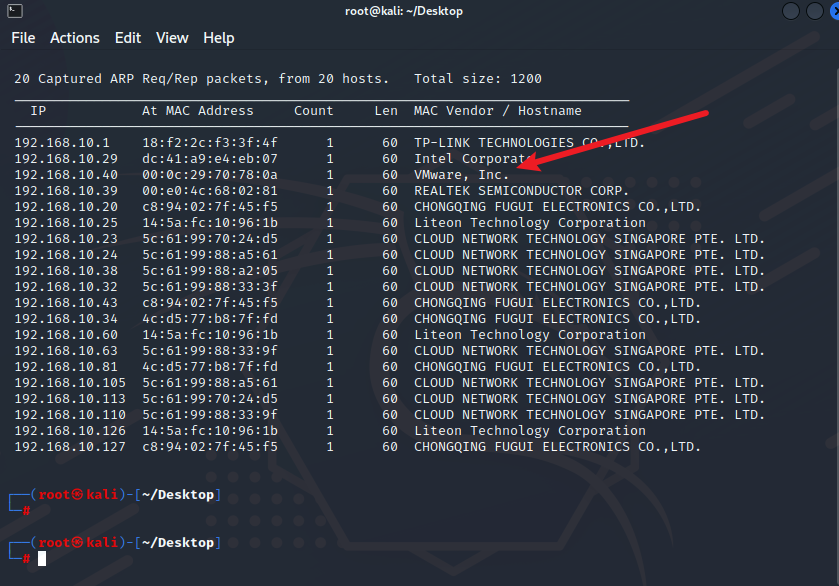Click the window title root@kali: ~/Desktop
The width and height of the screenshot is (839, 586).
click(404, 11)
